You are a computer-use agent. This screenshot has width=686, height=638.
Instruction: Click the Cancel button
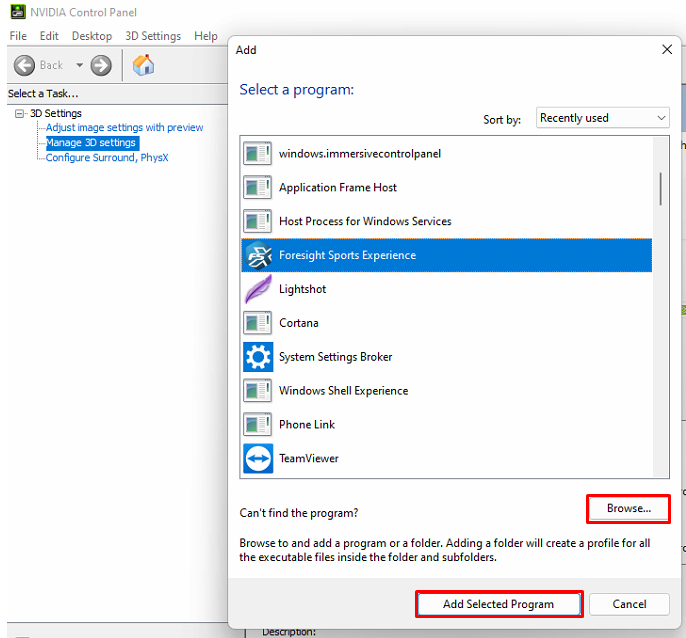(x=629, y=604)
